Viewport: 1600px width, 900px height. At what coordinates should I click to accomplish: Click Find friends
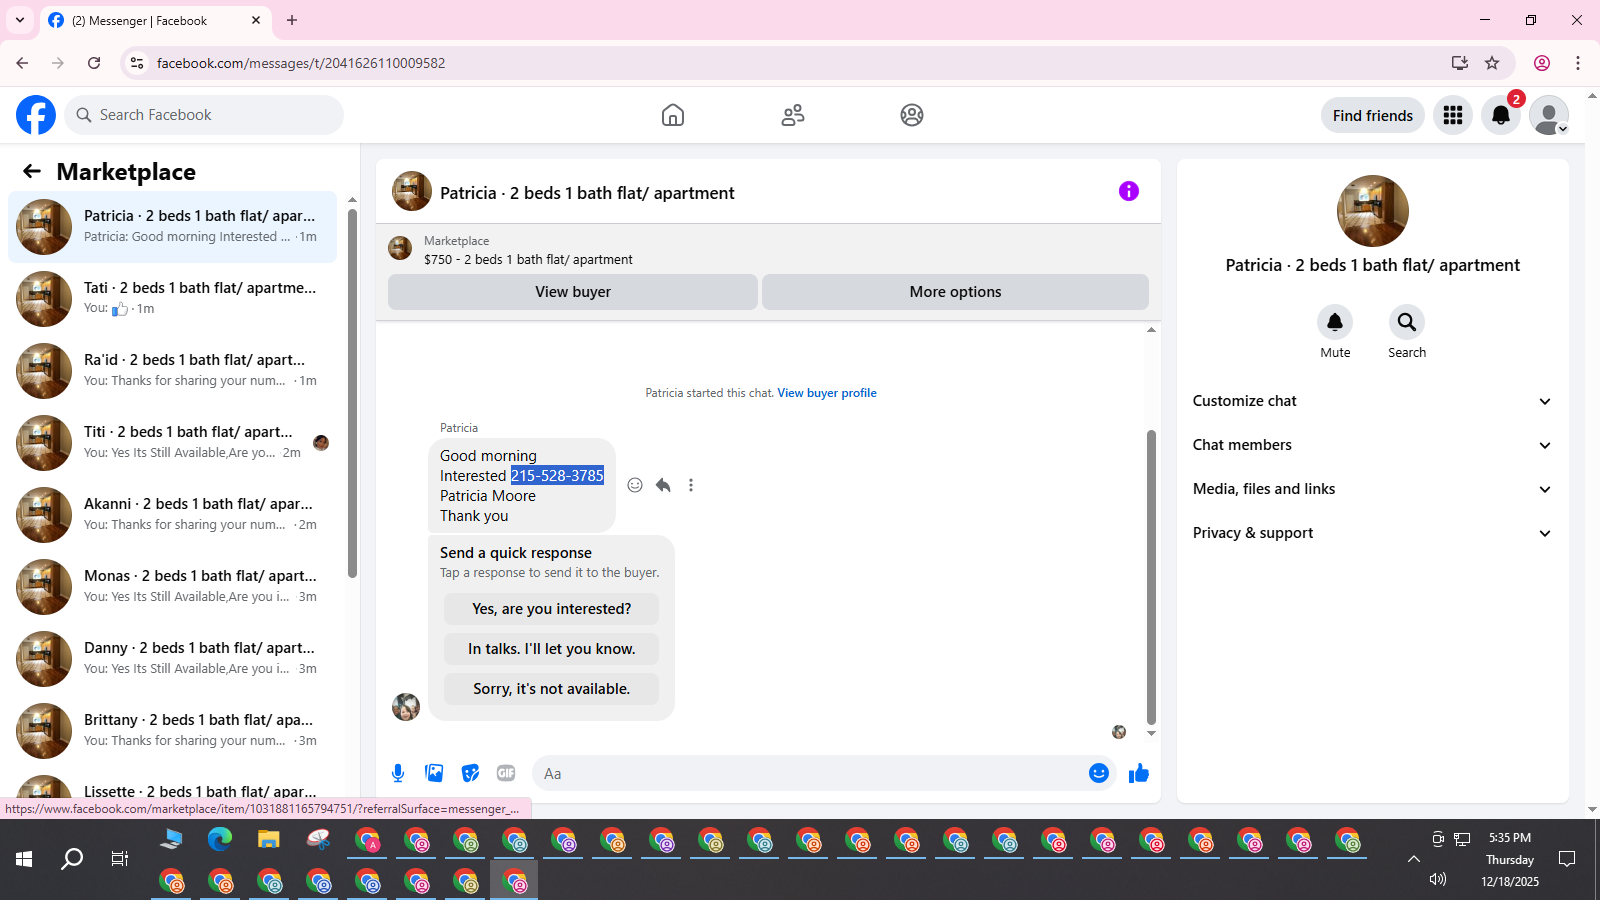[1373, 115]
